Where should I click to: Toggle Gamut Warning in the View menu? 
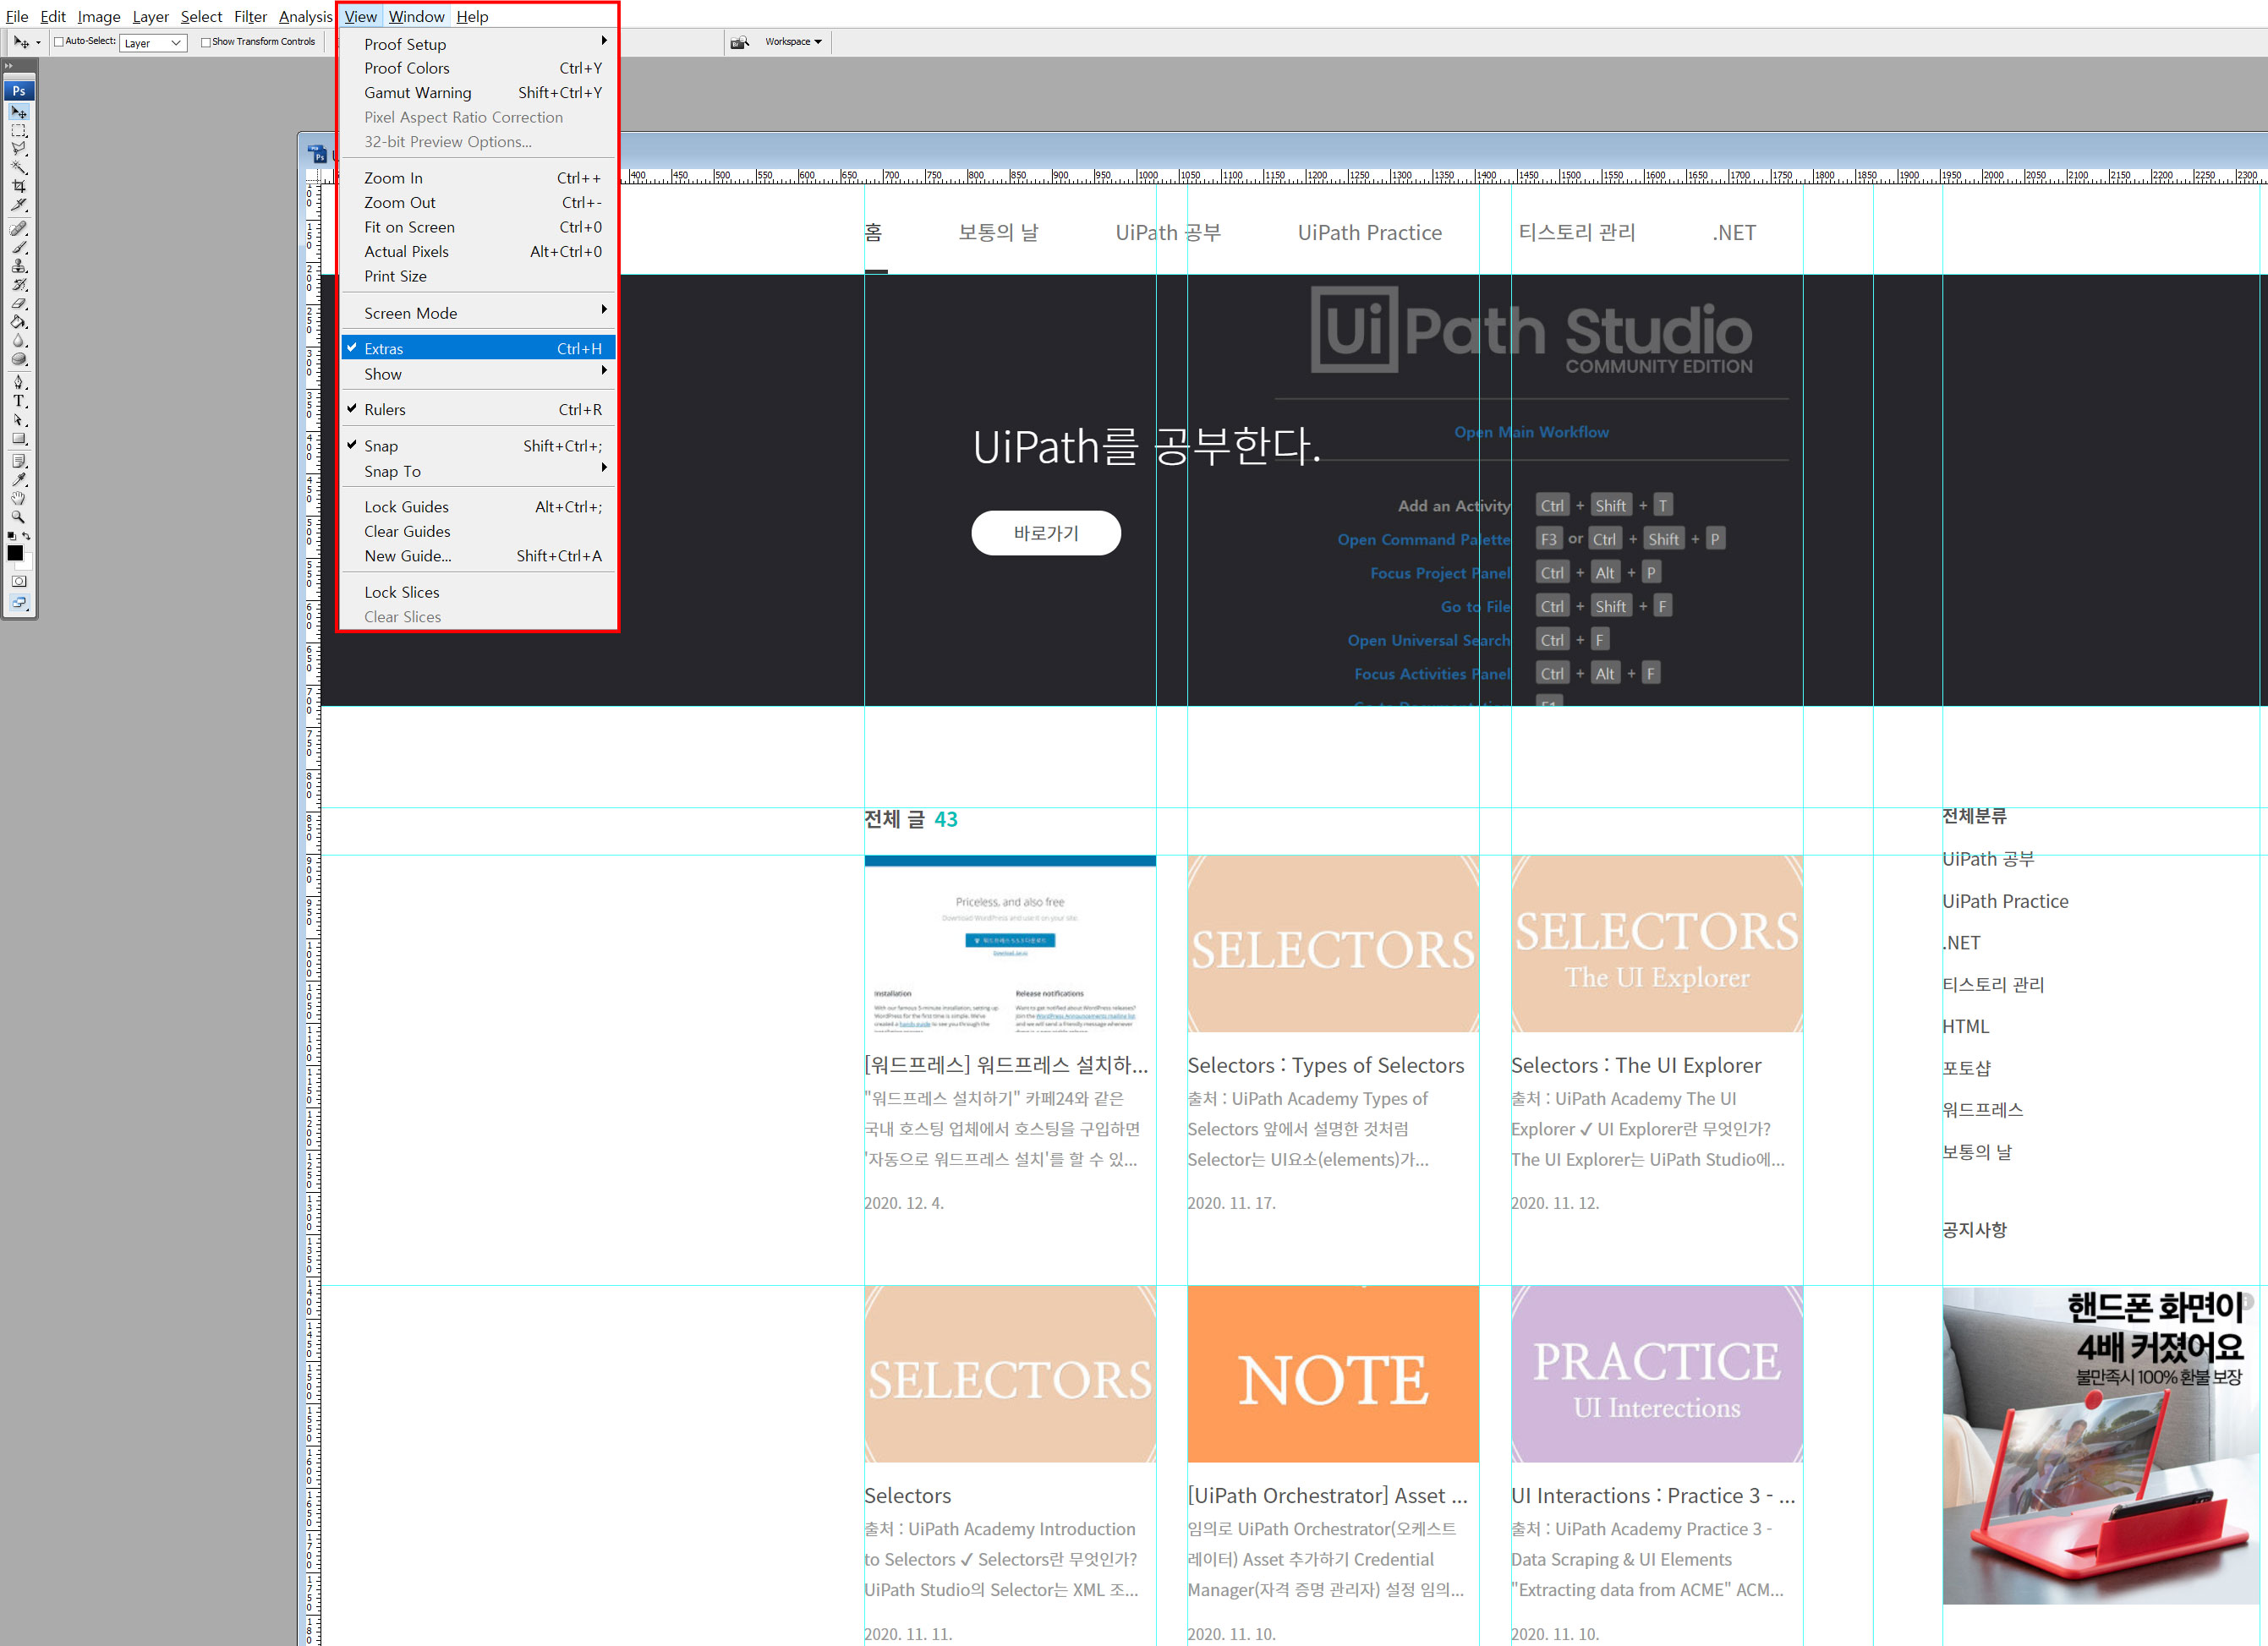point(478,93)
